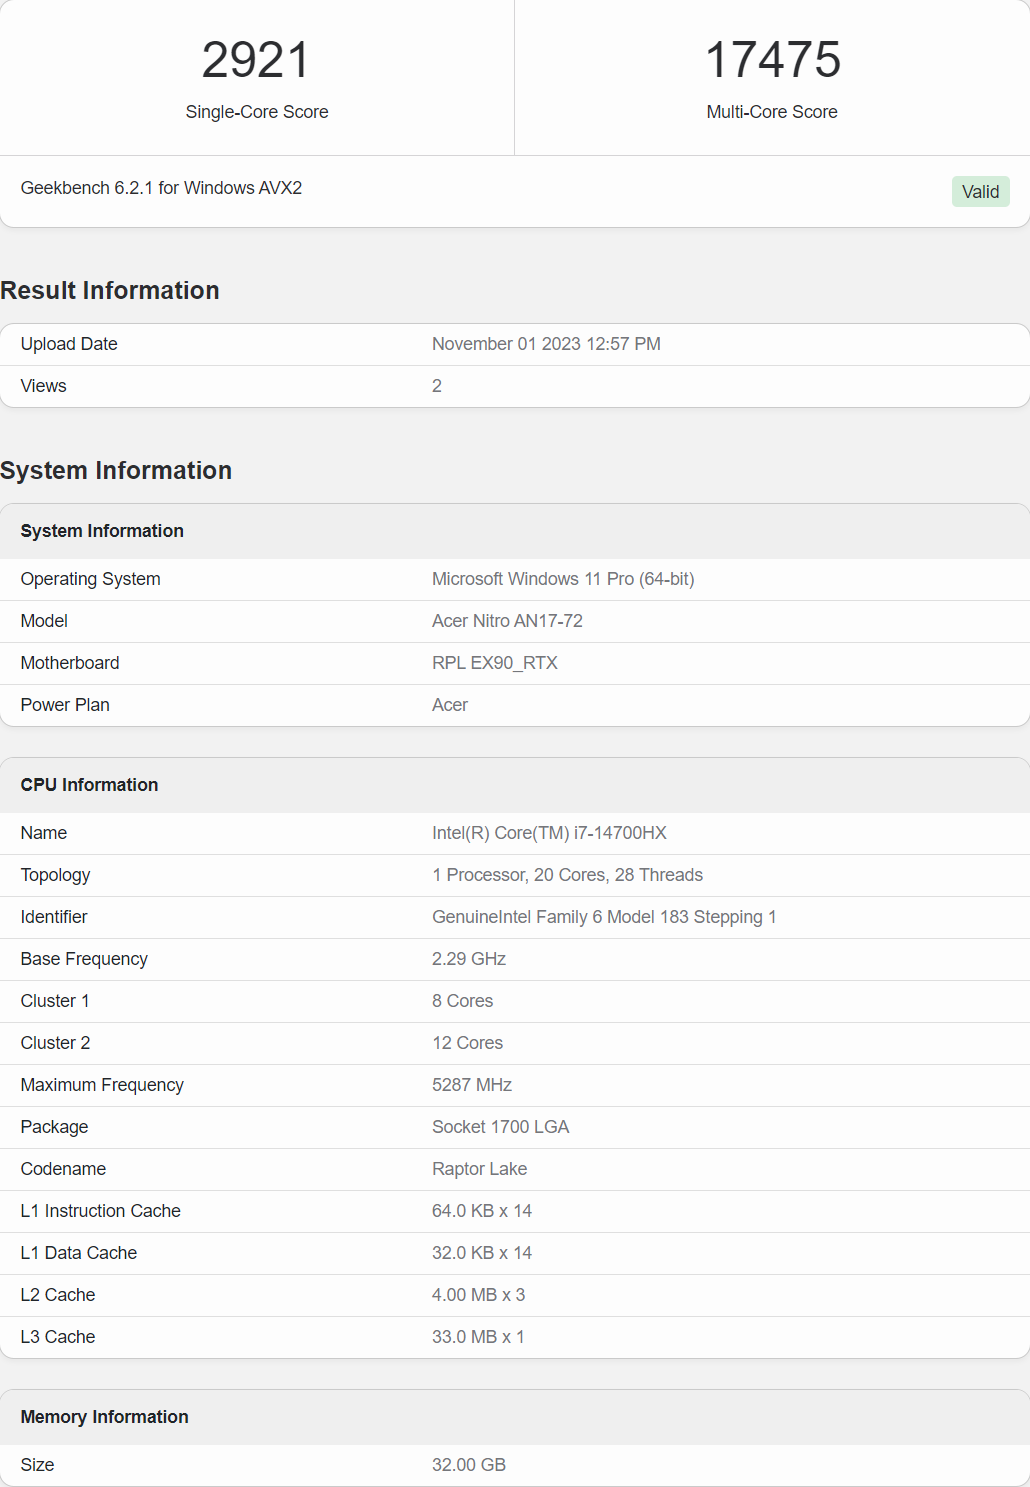Select the Result Information heading

(x=110, y=291)
